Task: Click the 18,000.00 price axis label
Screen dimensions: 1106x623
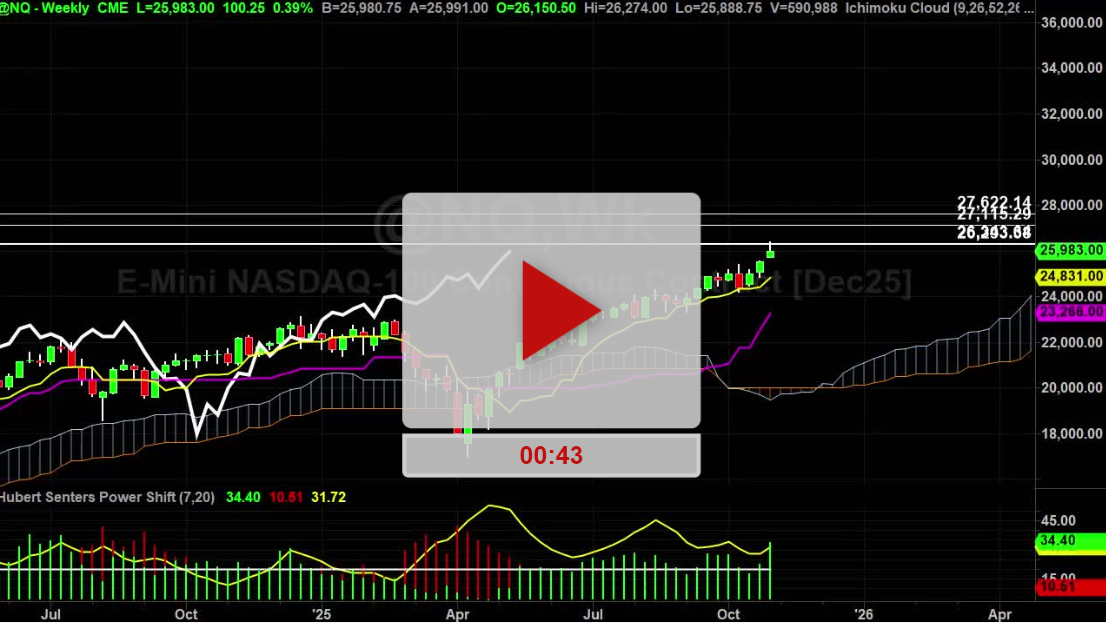Action: tap(1071, 433)
